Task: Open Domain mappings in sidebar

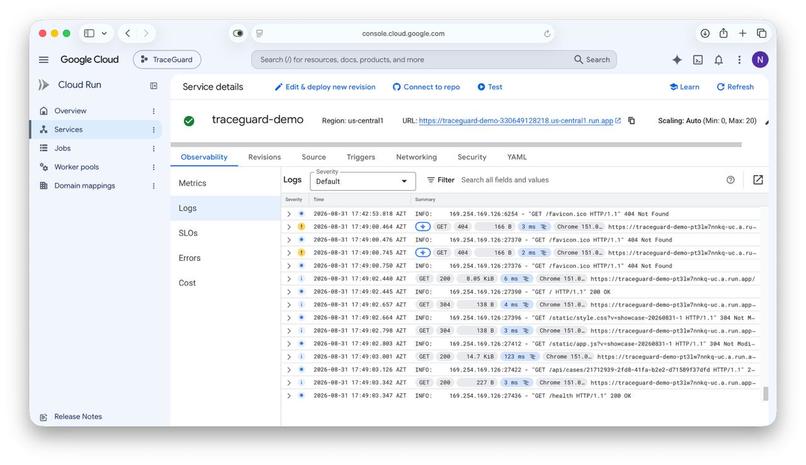Action: point(84,185)
